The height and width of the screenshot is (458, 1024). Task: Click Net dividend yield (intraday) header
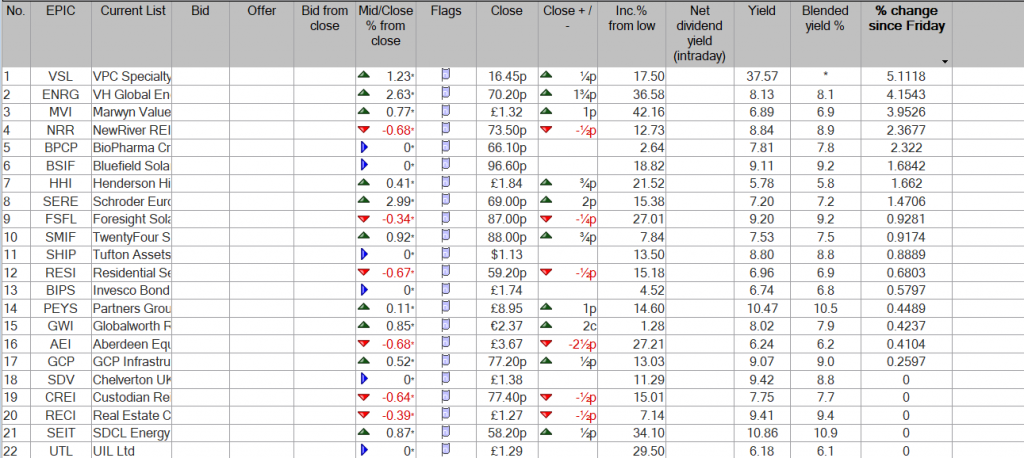[701, 33]
